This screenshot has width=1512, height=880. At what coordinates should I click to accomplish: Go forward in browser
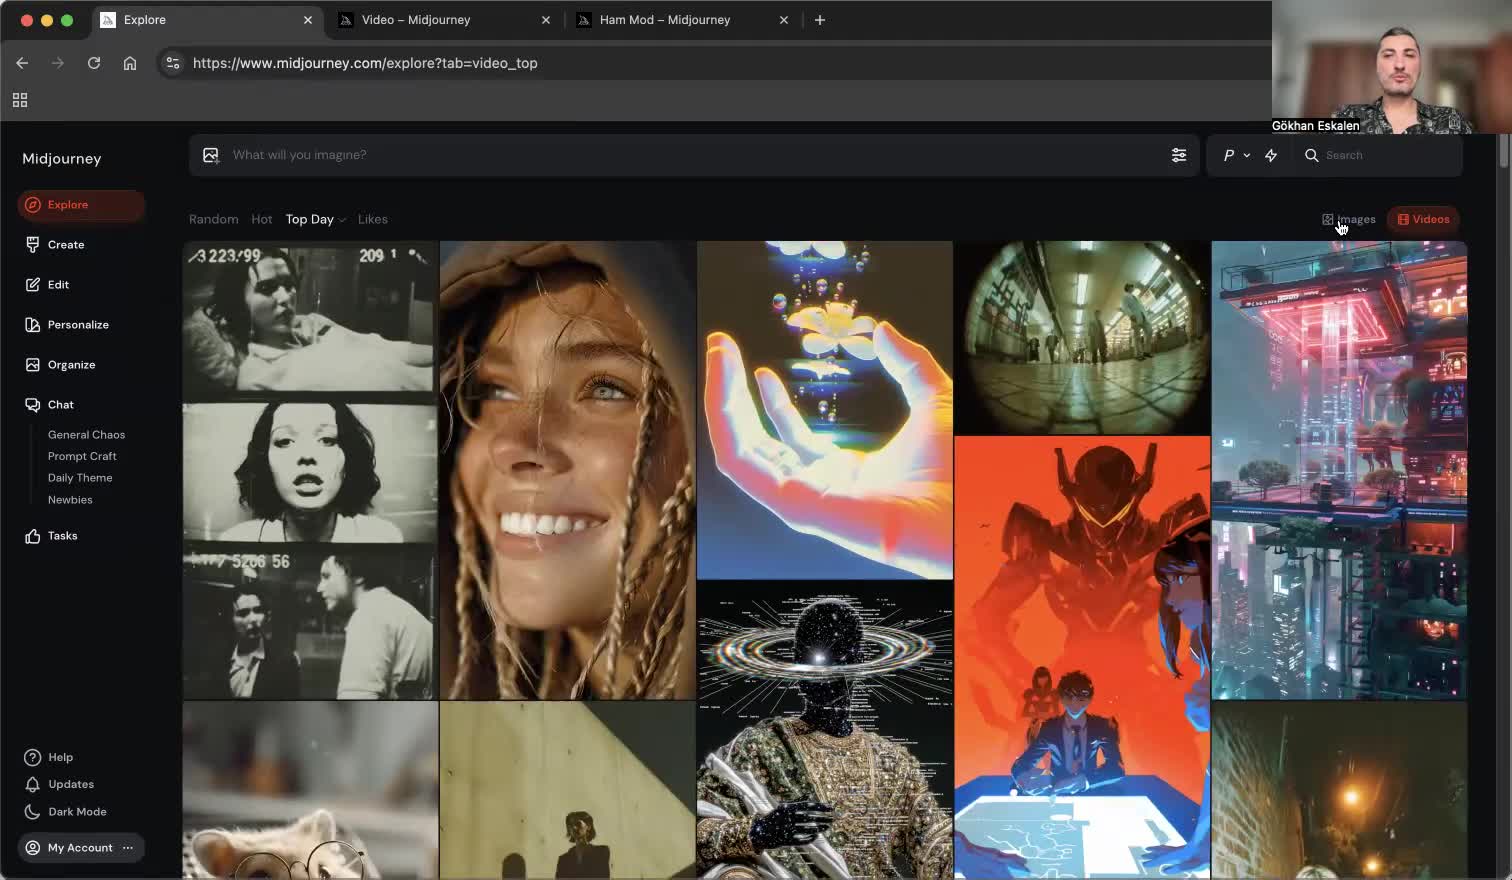tap(58, 63)
